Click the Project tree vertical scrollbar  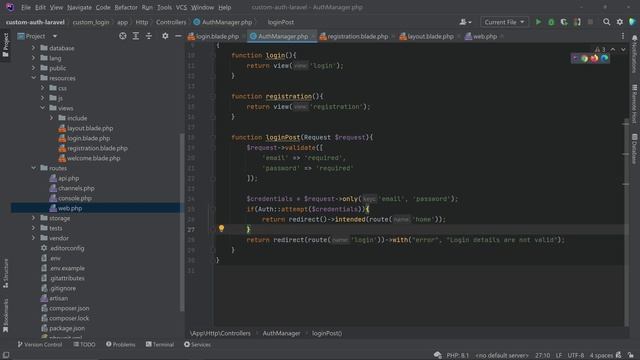[182, 222]
